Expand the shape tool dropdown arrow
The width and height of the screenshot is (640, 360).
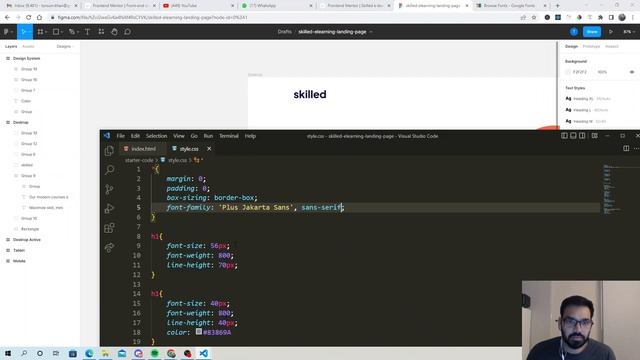coord(62,32)
